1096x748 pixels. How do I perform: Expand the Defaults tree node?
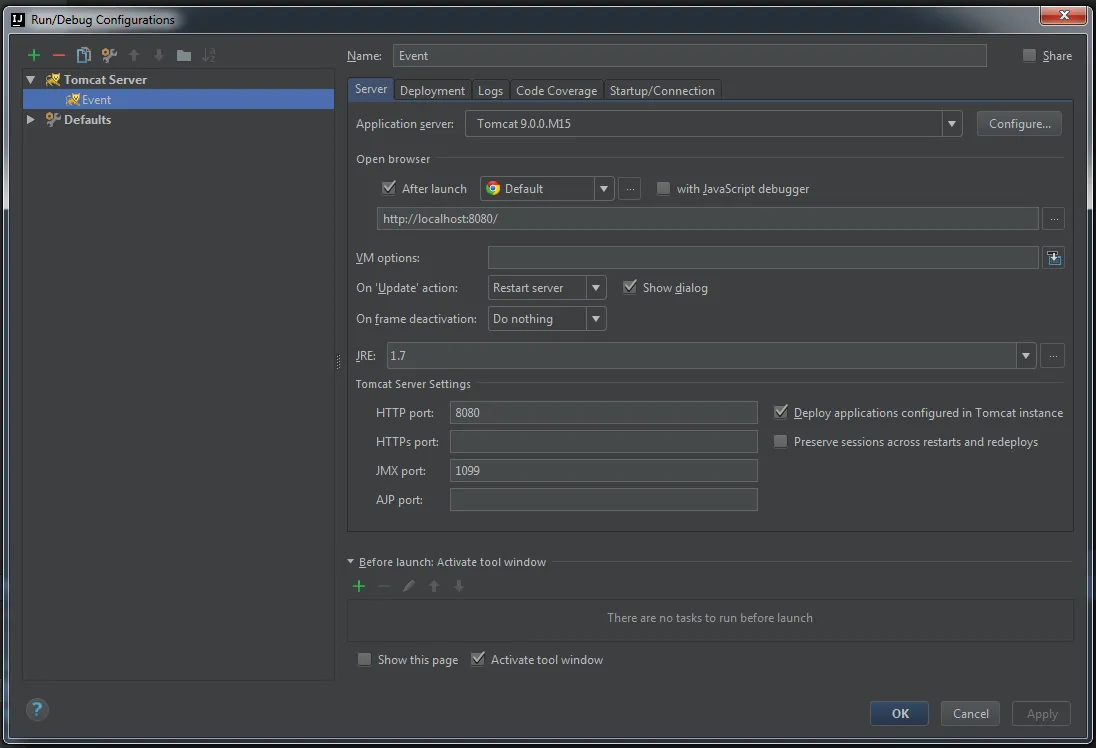click(31, 120)
